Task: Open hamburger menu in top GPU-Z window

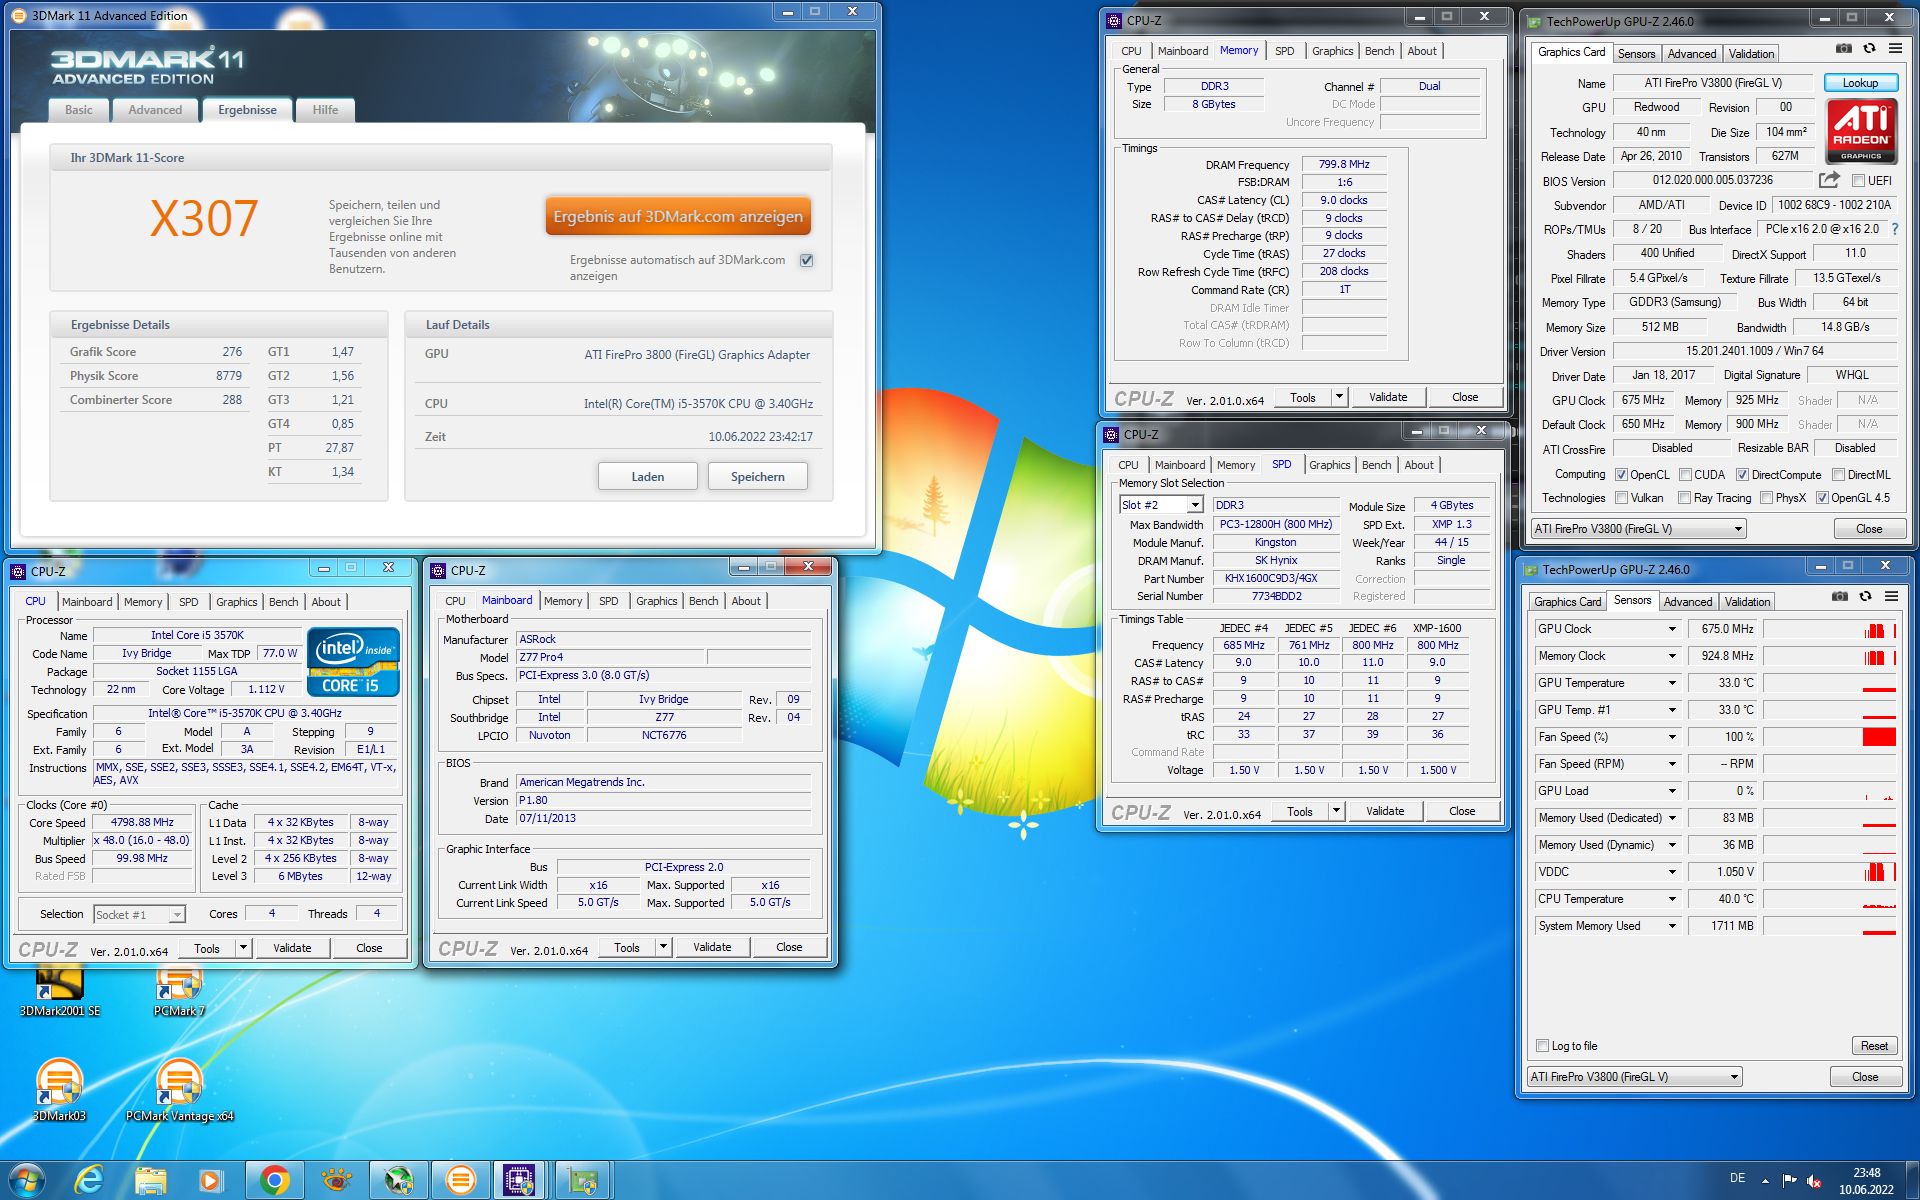Action: pyautogui.click(x=1895, y=48)
